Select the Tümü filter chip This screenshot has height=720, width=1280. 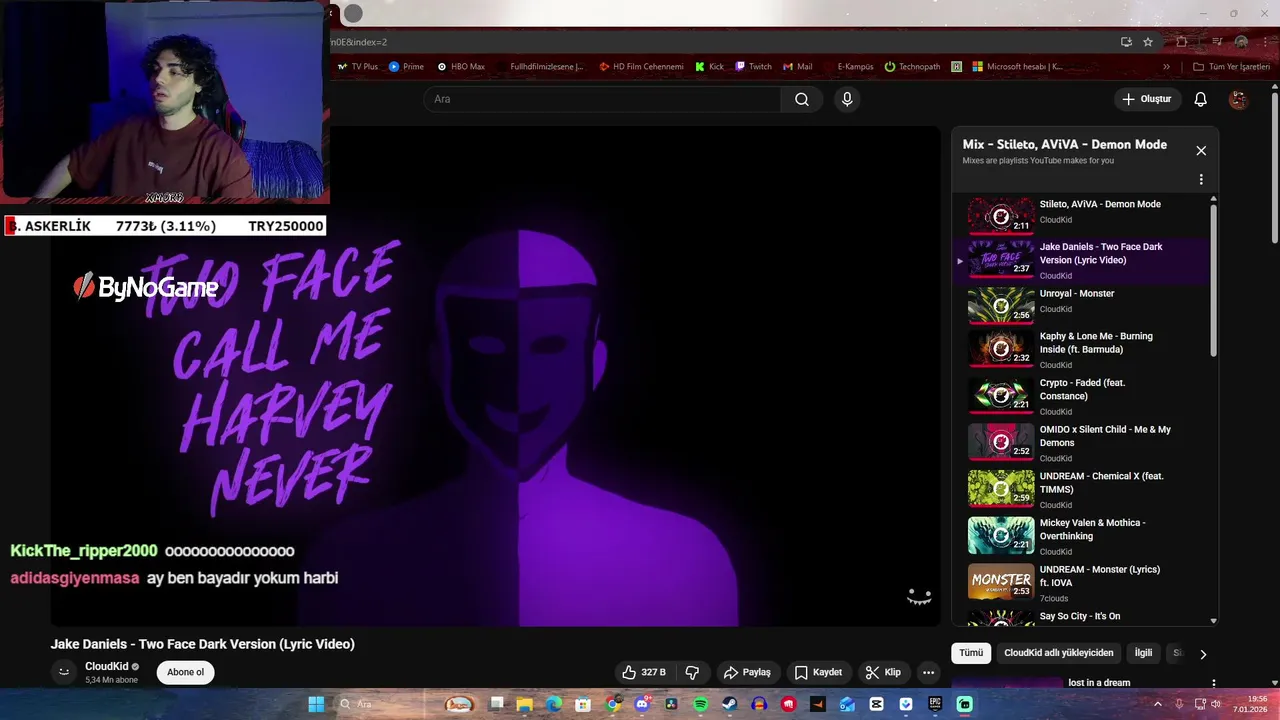click(x=971, y=653)
